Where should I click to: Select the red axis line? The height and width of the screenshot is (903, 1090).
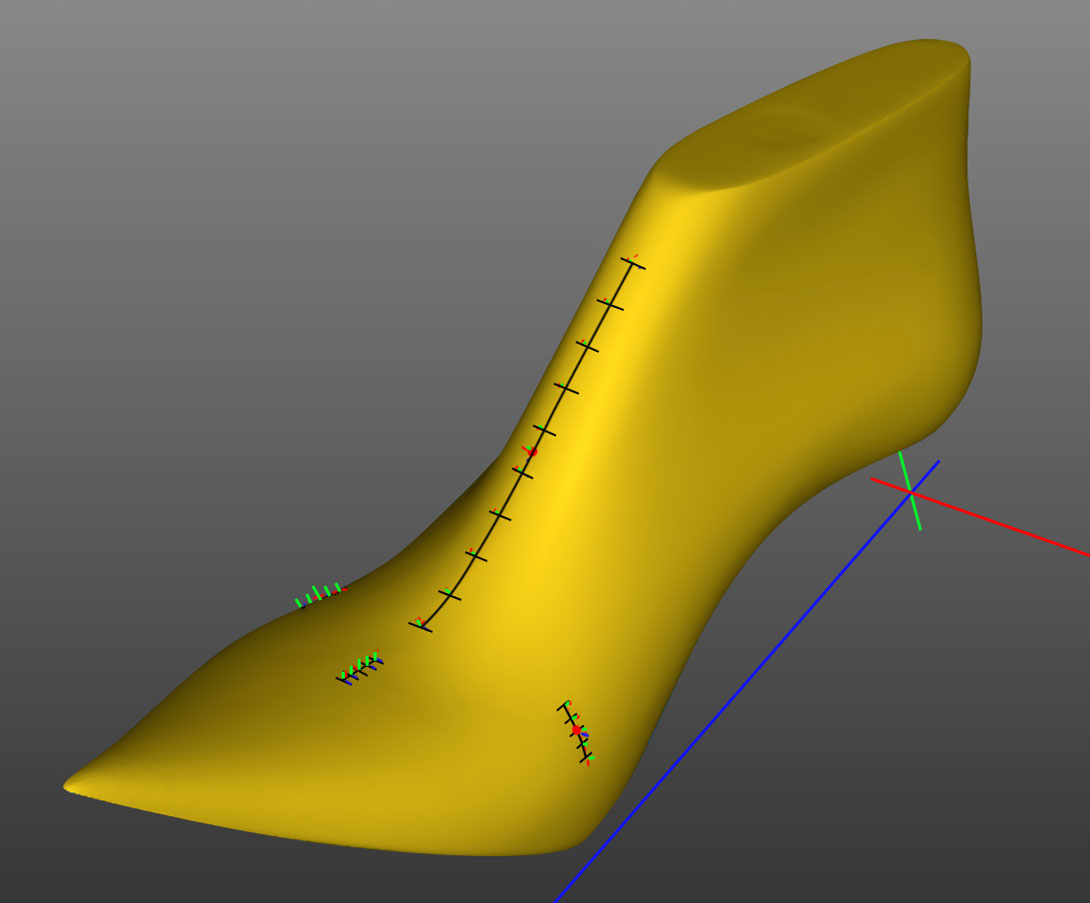click(x=980, y=516)
